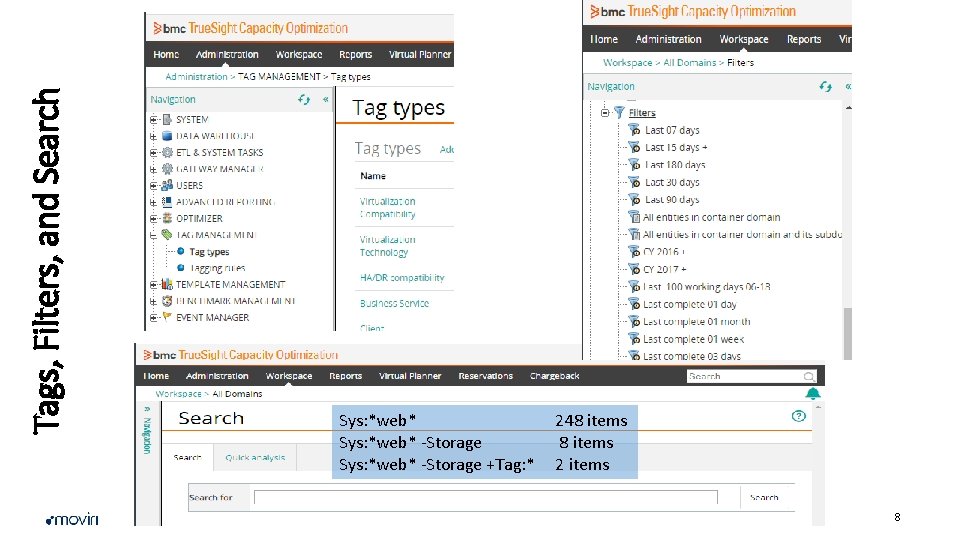This screenshot has height=540, width=960.
Task: Select Last complete 01 day filter
Action: click(689, 304)
